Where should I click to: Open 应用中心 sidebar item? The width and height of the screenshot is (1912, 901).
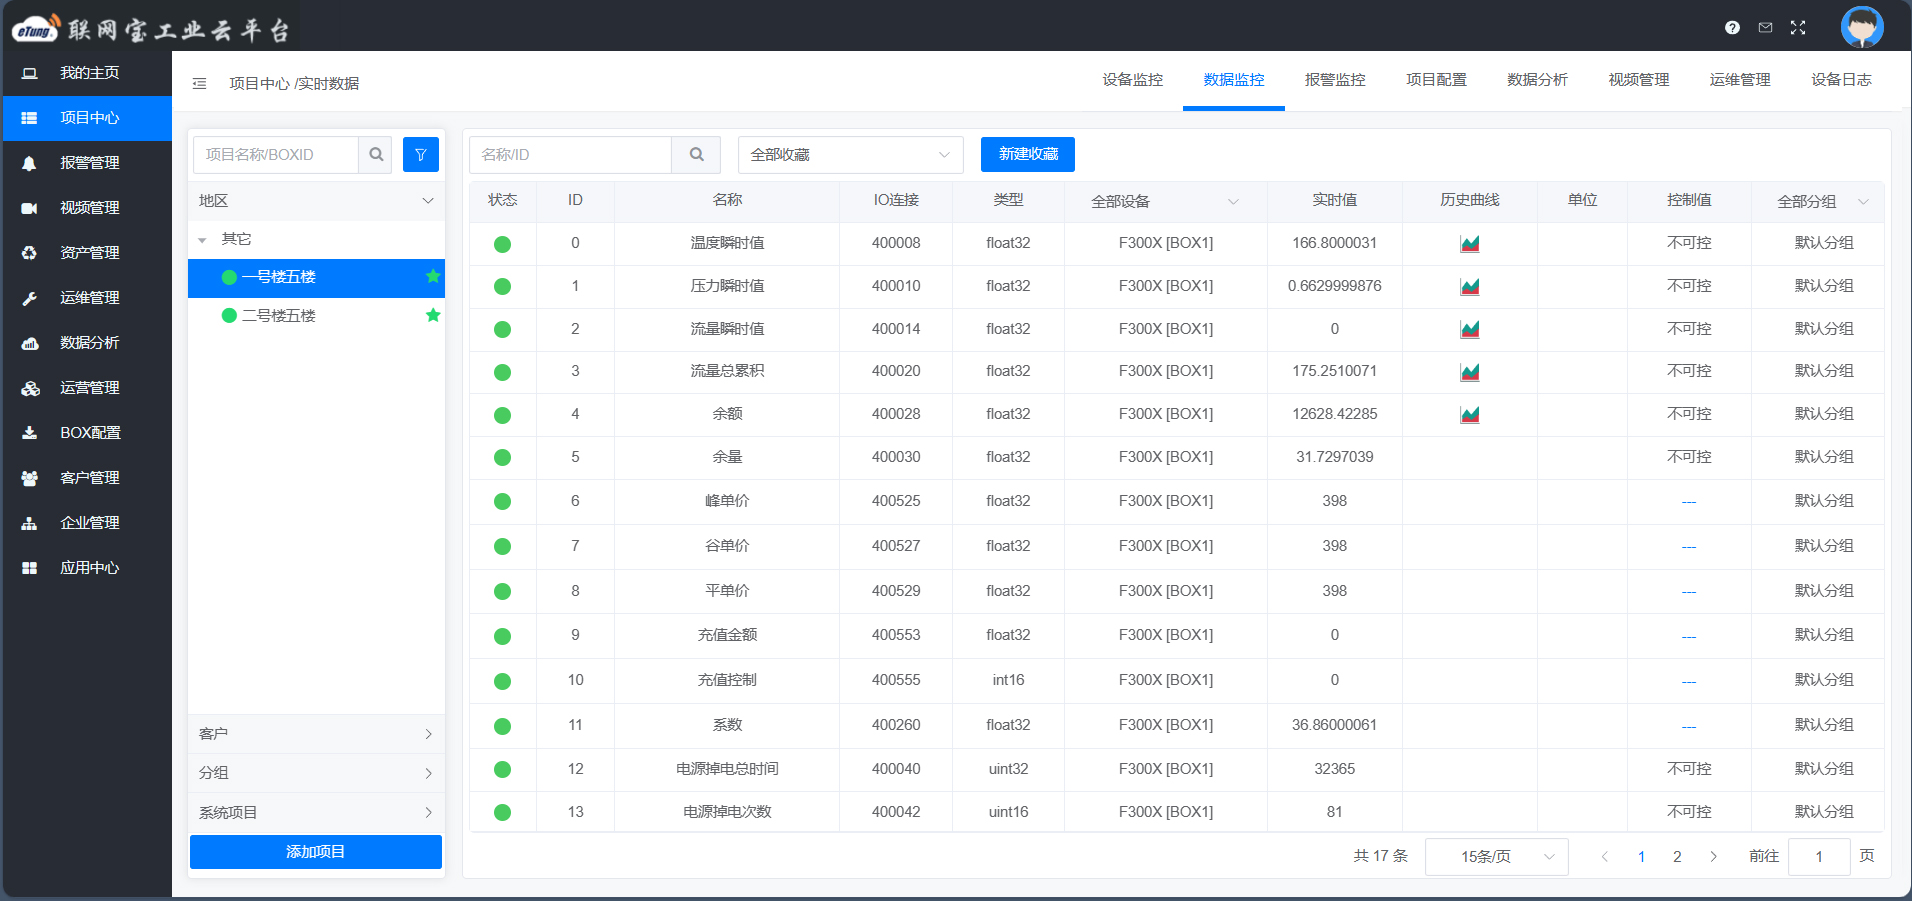(x=87, y=568)
